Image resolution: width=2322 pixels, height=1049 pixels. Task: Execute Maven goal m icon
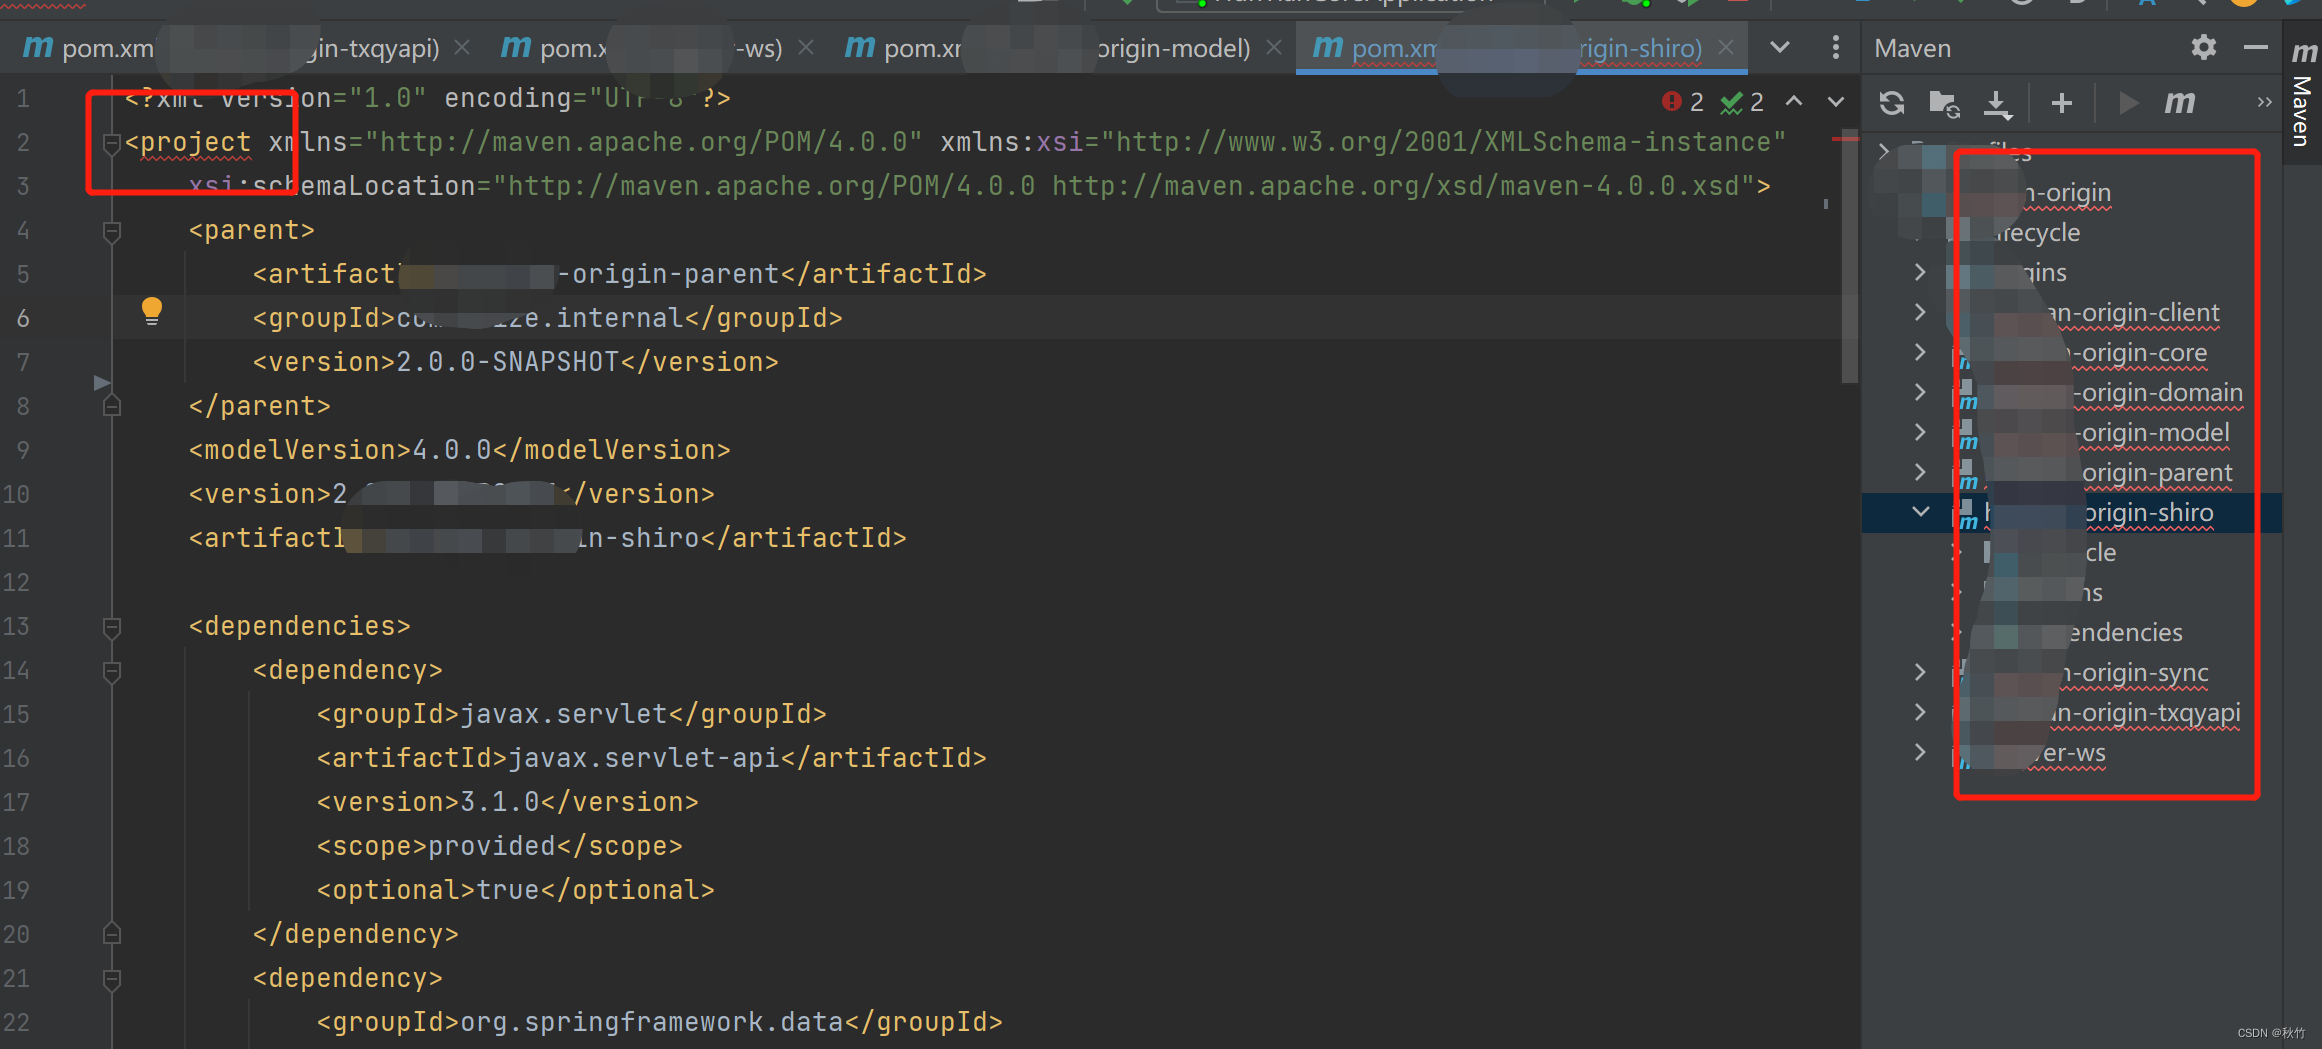click(2180, 103)
